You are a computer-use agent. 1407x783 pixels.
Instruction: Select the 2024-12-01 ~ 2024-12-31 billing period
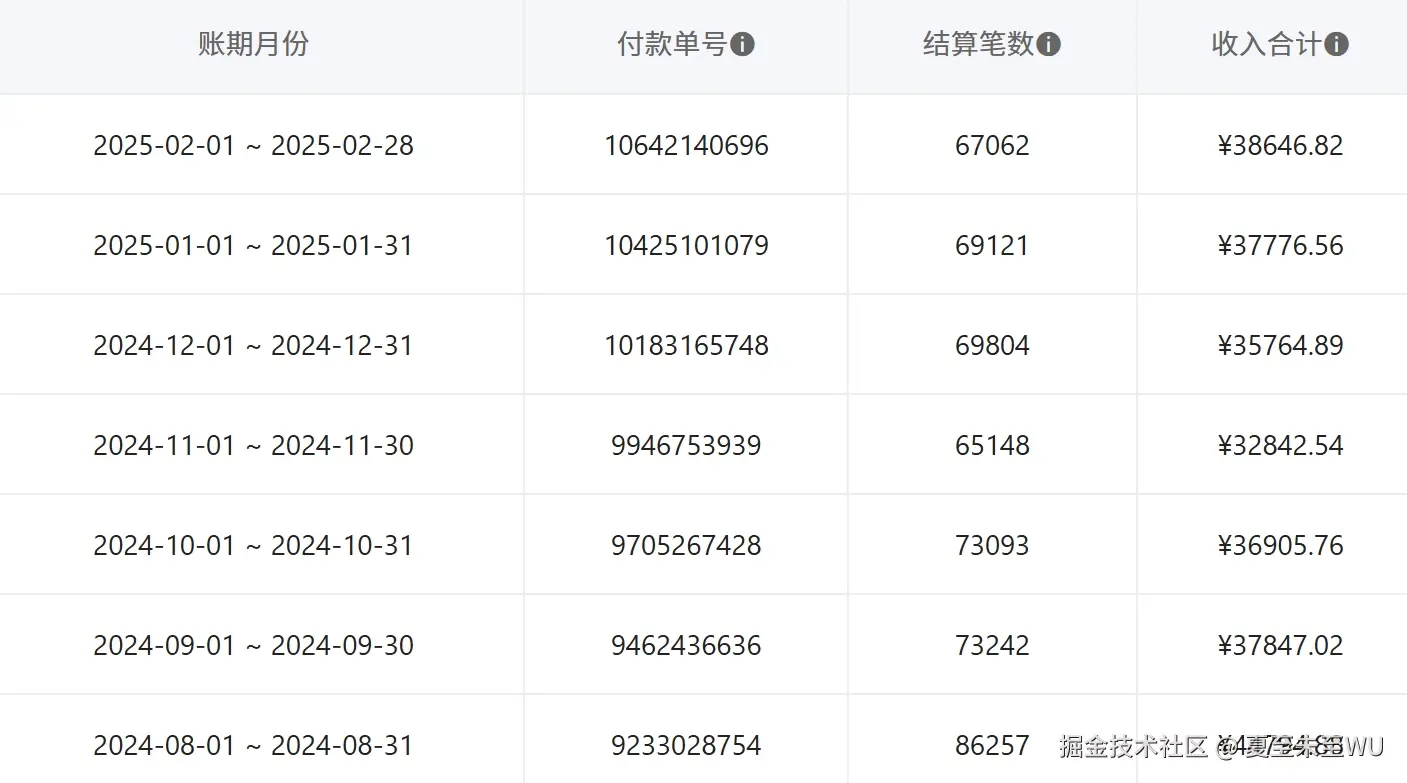pos(253,345)
